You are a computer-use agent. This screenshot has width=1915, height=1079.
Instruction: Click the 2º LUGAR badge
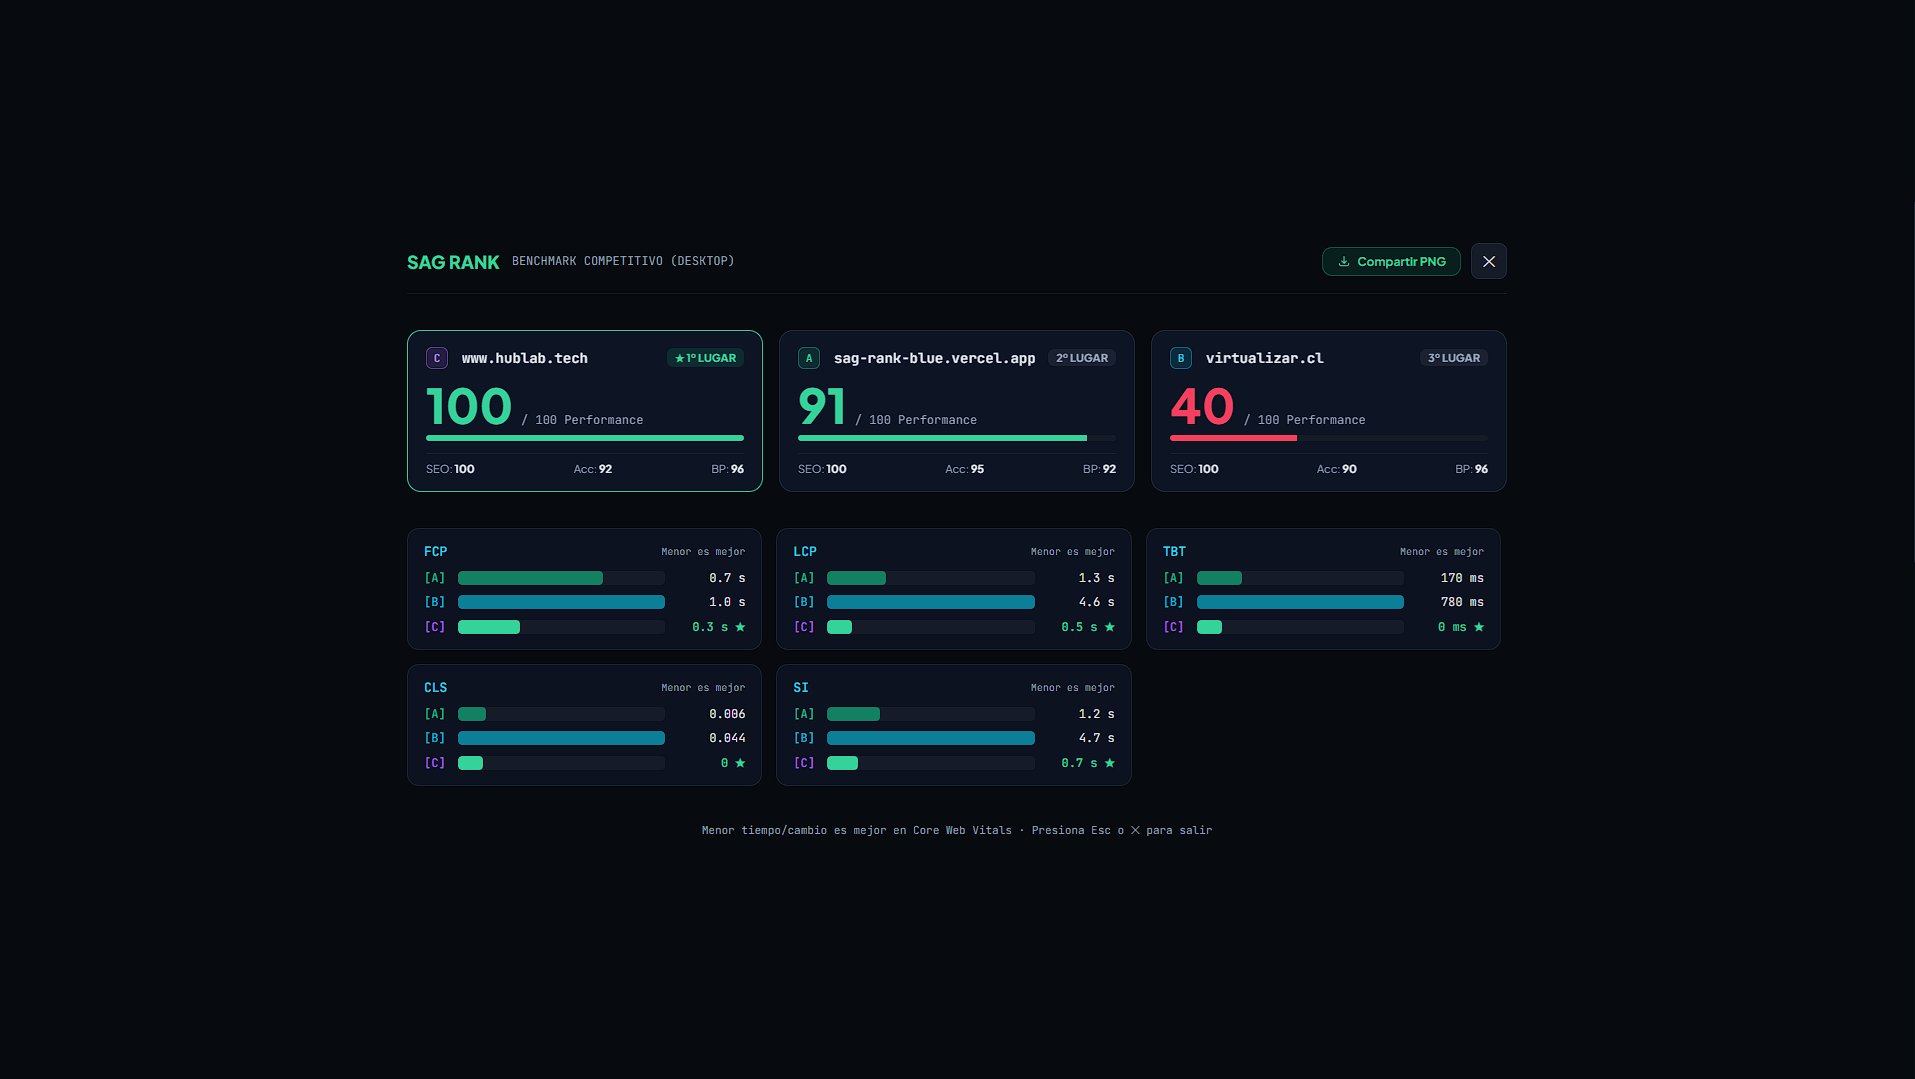pyautogui.click(x=1082, y=358)
